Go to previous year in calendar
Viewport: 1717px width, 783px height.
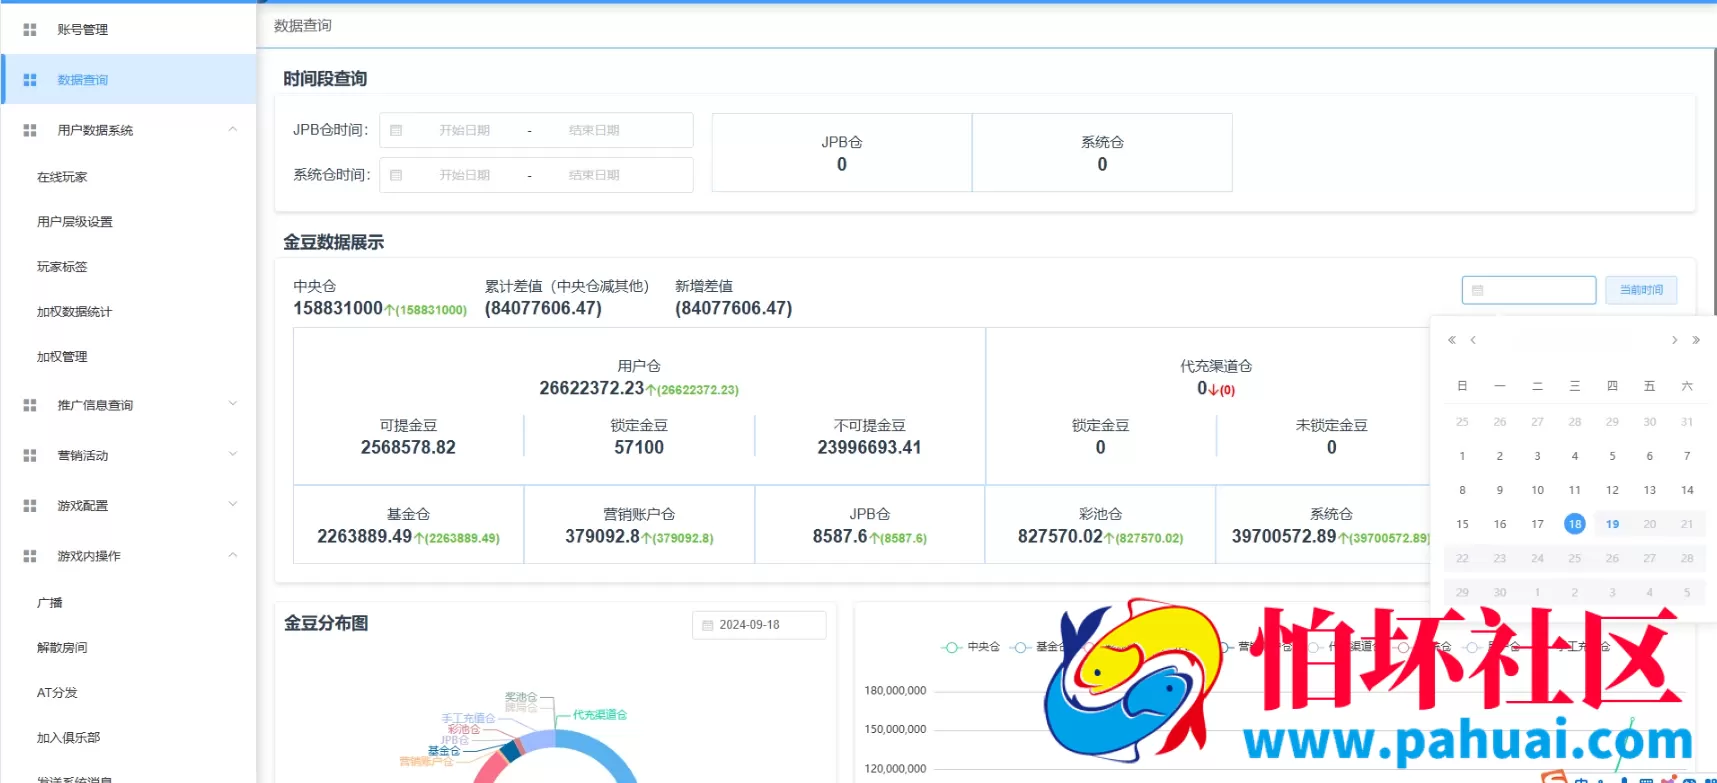click(x=1452, y=340)
